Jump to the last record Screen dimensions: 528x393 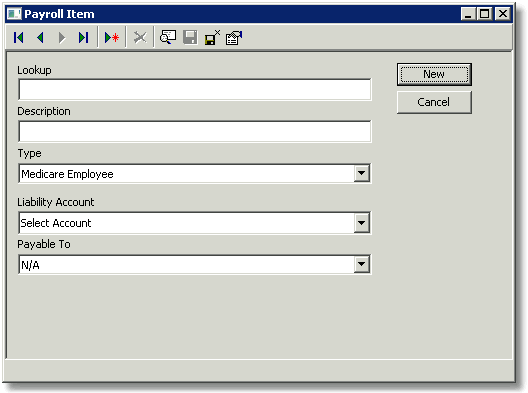(83, 37)
